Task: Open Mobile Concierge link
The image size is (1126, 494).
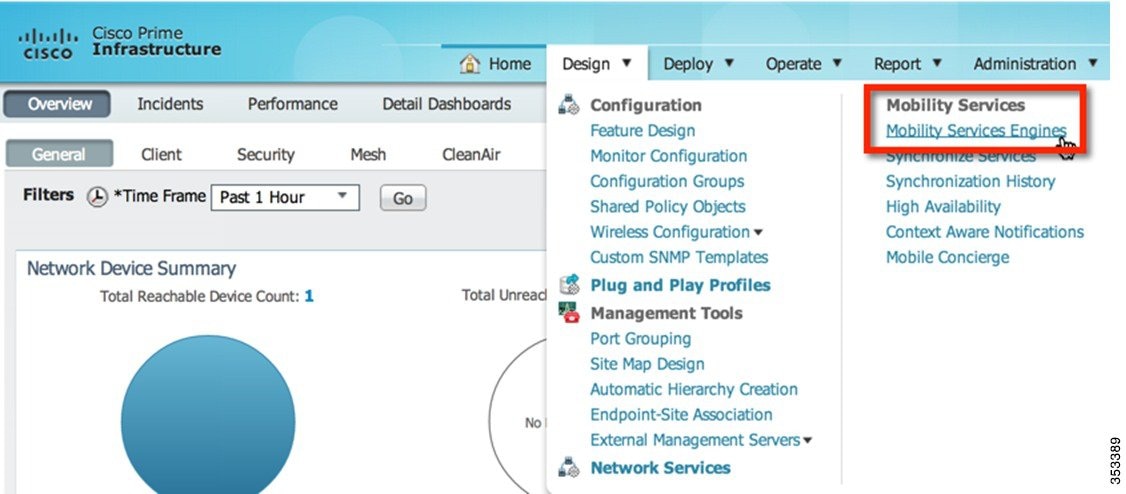Action: tap(948, 257)
